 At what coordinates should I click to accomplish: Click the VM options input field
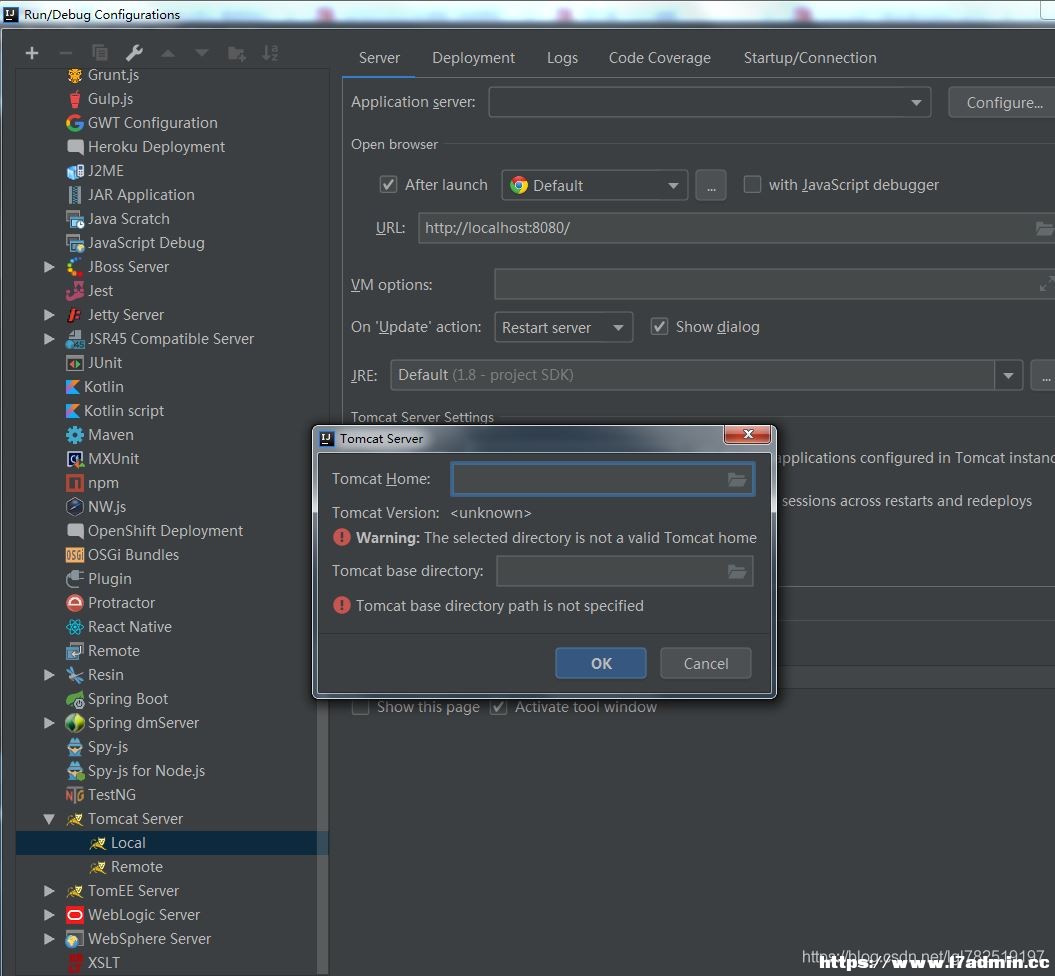click(774, 284)
